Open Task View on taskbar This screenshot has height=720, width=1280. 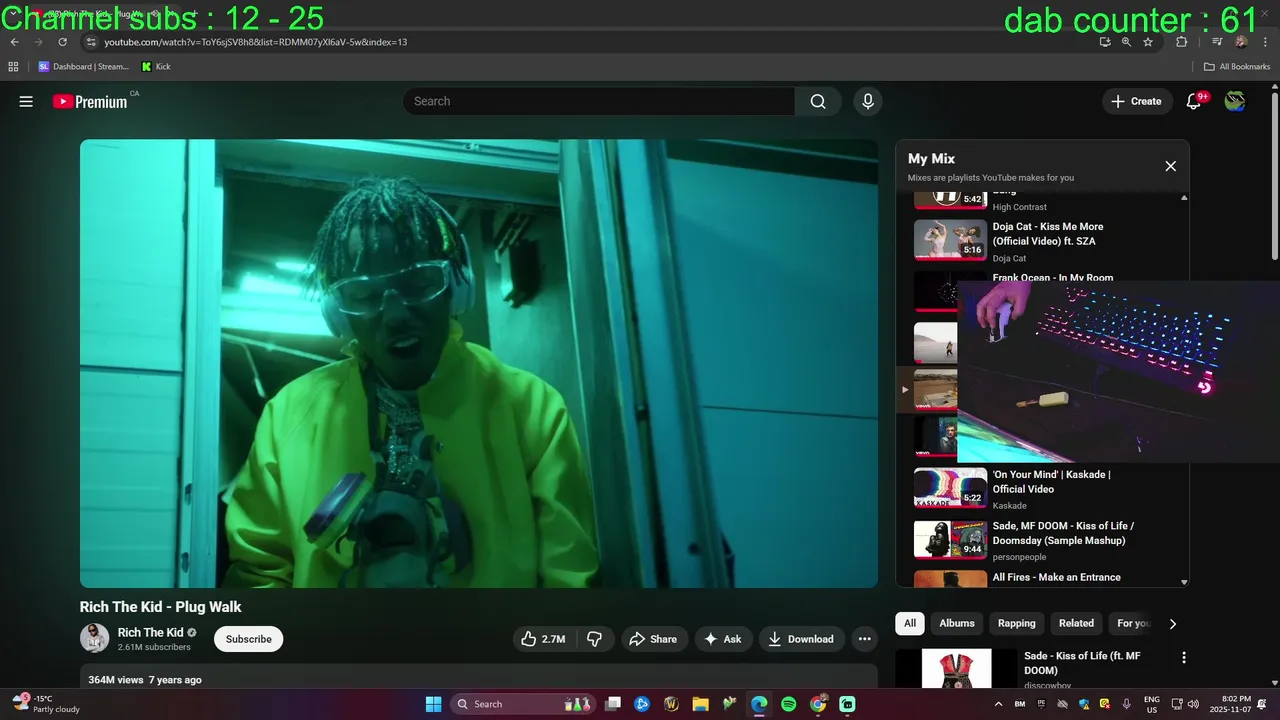click(x=613, y=704)
